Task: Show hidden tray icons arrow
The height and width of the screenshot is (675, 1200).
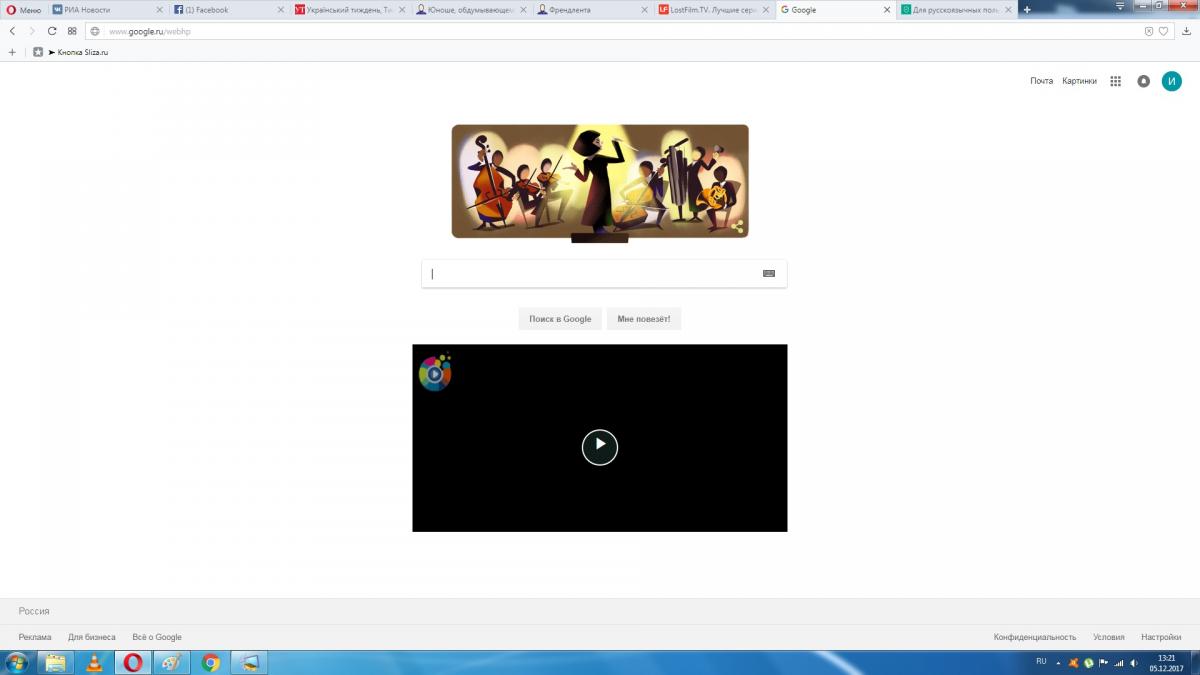Action: [1058, 662]
